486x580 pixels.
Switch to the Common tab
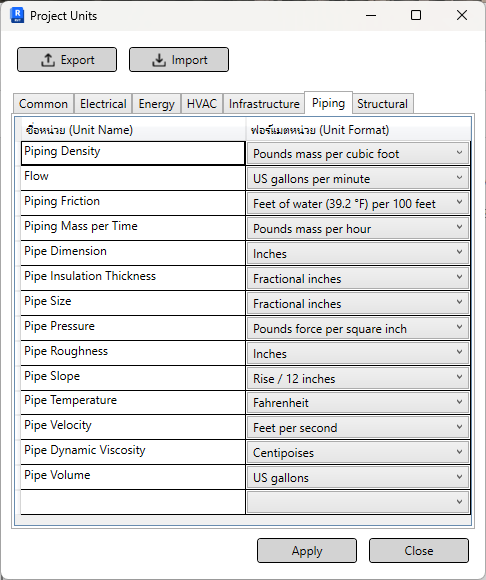click(x=44, y=104)
